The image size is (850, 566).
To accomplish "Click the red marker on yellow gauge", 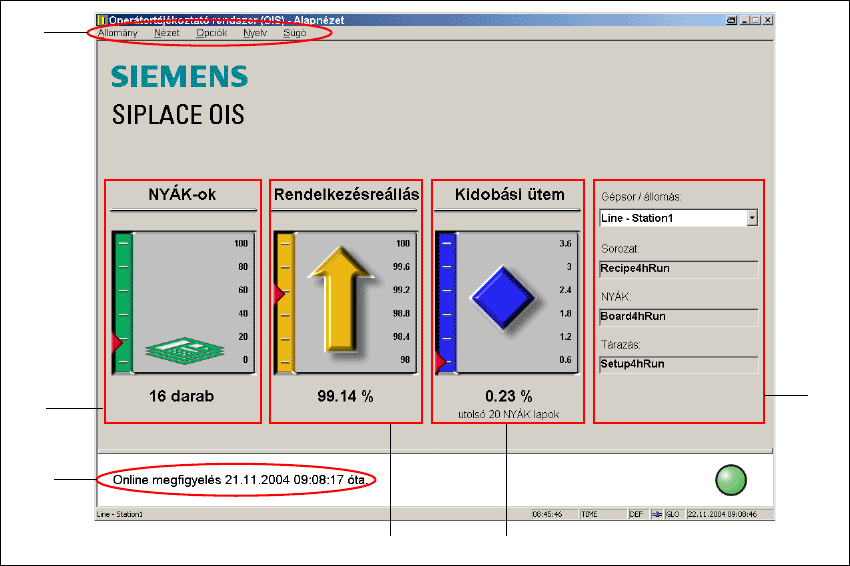I will (x=279, y=294).
